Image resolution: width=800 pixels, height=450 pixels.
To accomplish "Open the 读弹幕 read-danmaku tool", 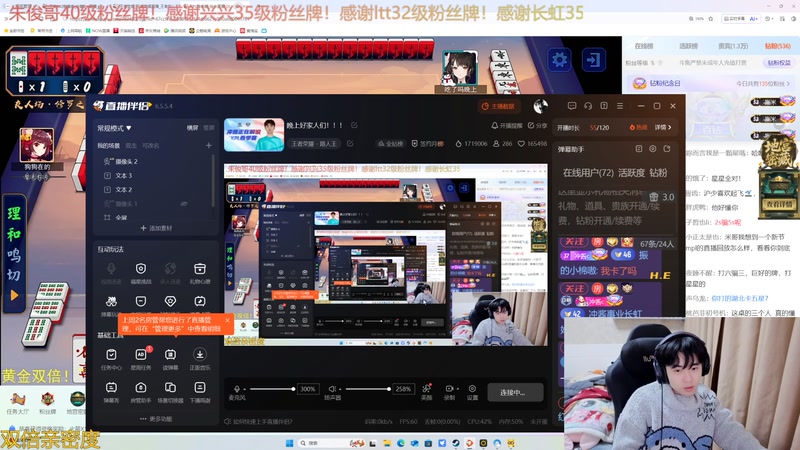I will point(170,359).
